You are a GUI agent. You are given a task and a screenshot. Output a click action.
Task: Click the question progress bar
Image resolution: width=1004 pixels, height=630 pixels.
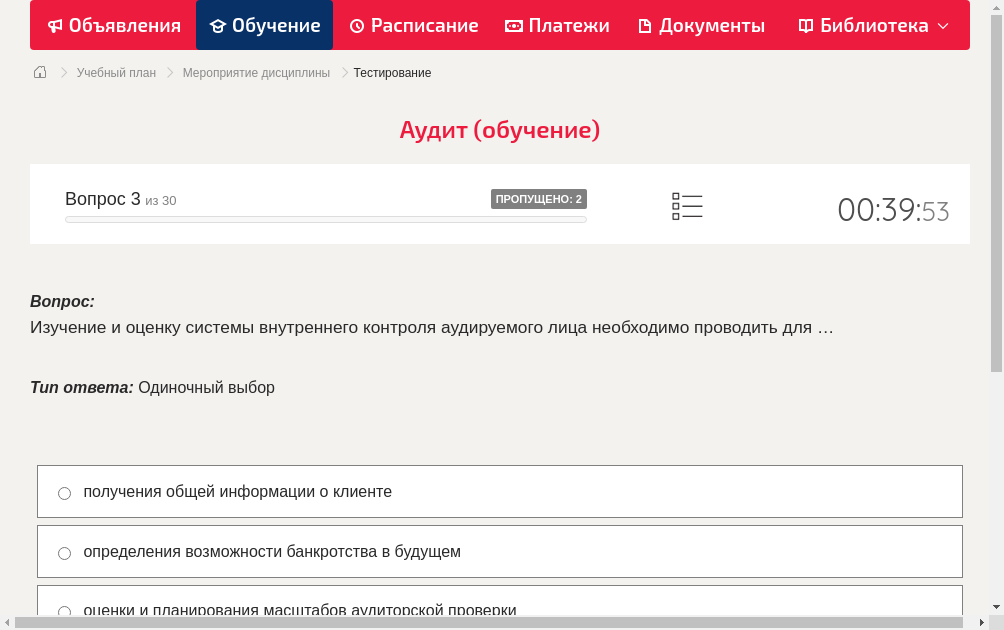(x=325, y=219)
